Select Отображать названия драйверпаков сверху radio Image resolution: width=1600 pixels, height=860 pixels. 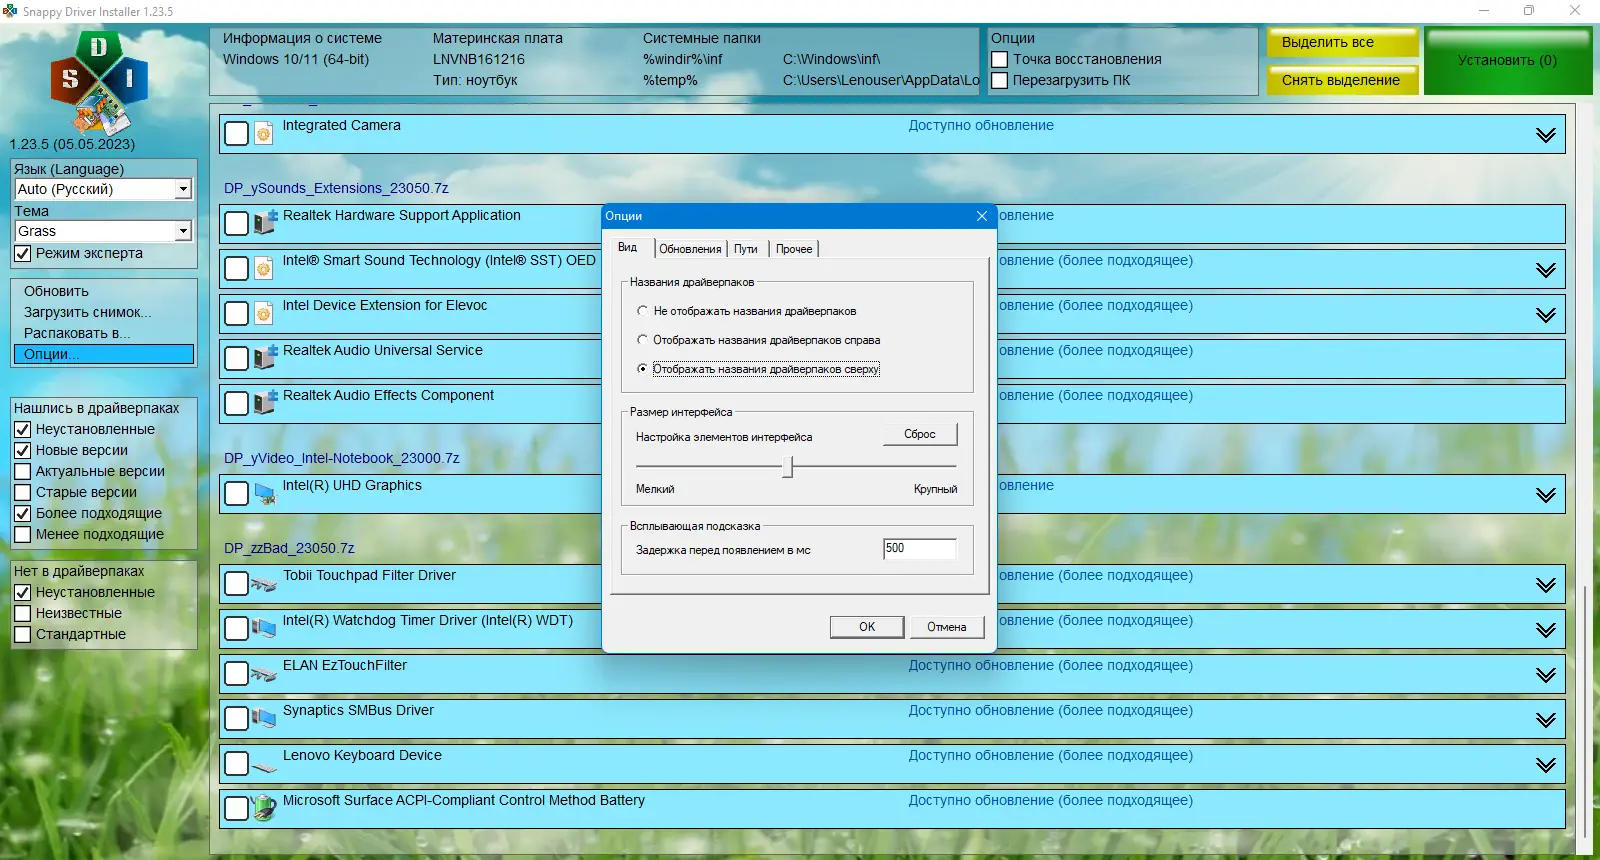(x=642, y=369)
